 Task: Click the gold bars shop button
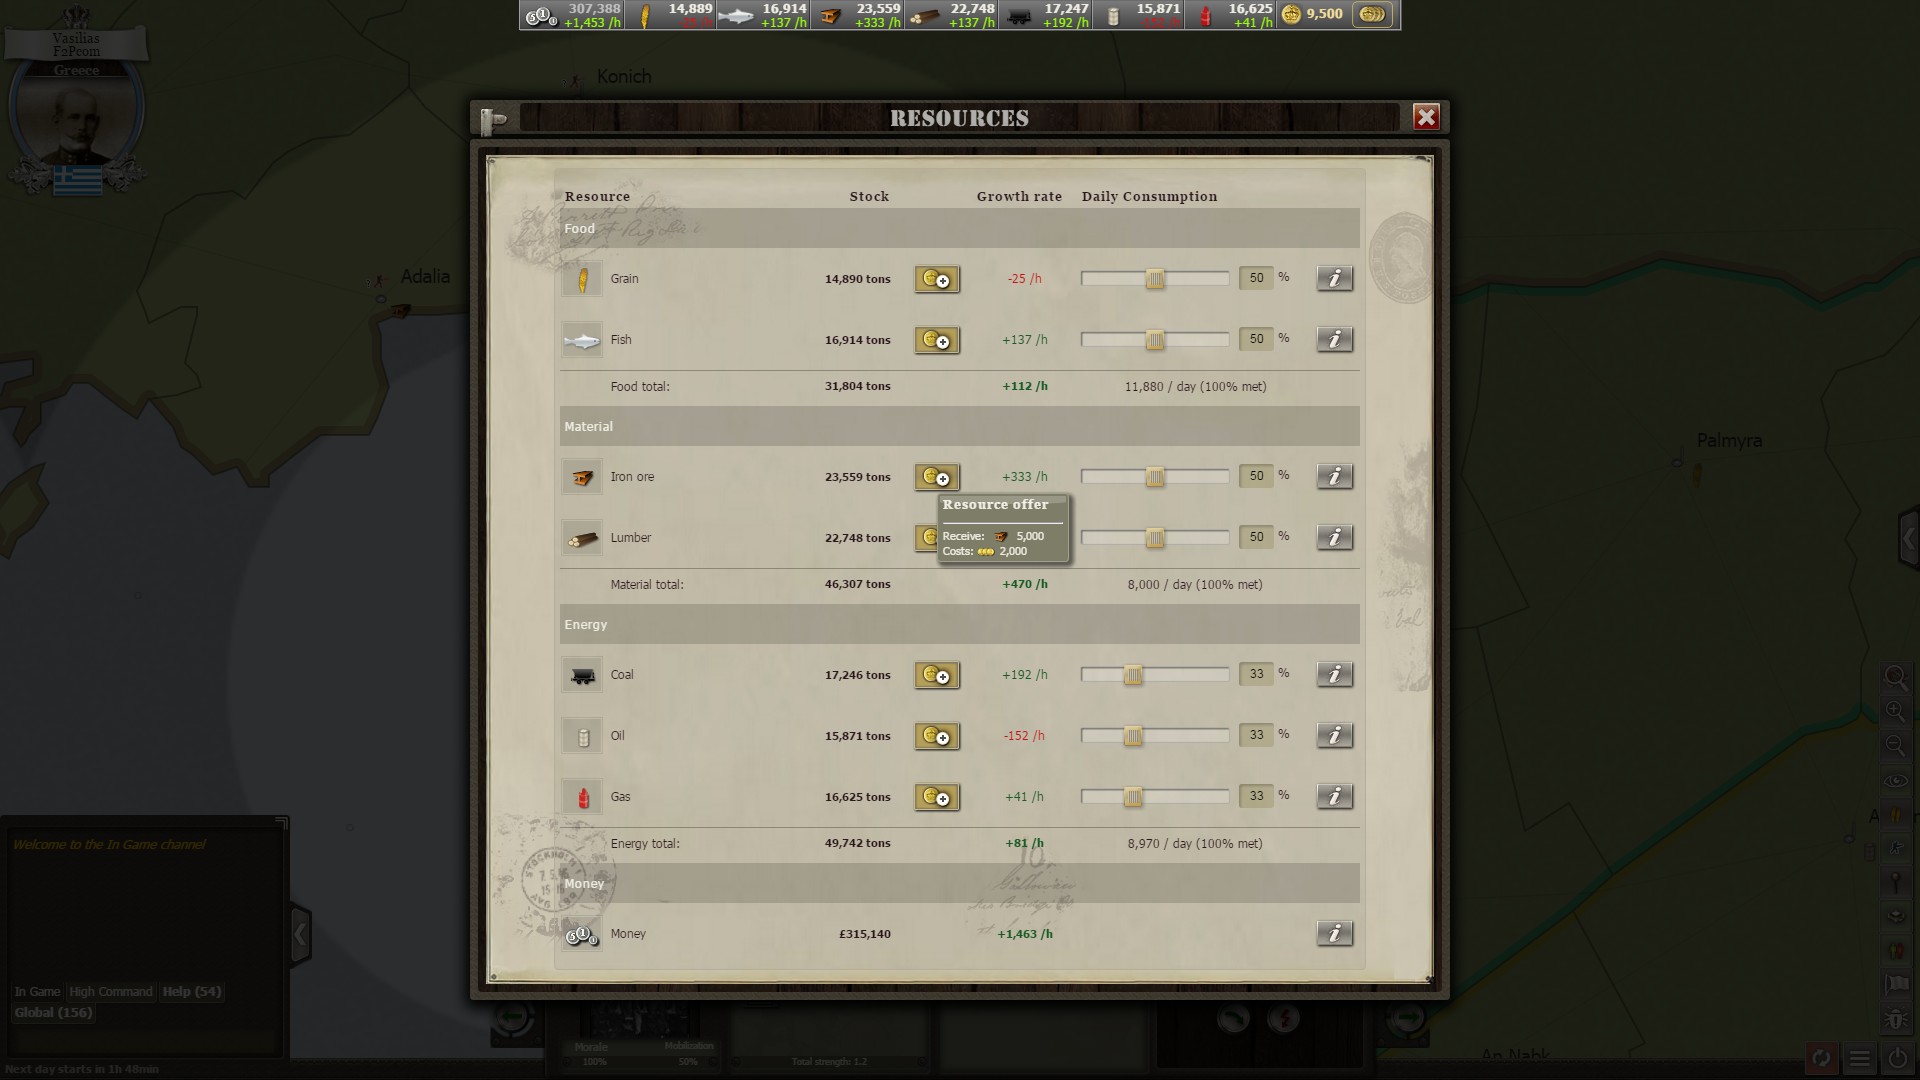point(1372,15)
